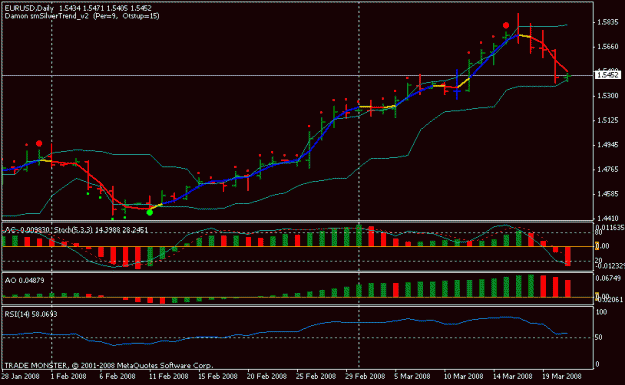Click the 1 Feb 2008 date label
Screen dimensions: 625x385
pyautogui.click(x=69, y=376)
